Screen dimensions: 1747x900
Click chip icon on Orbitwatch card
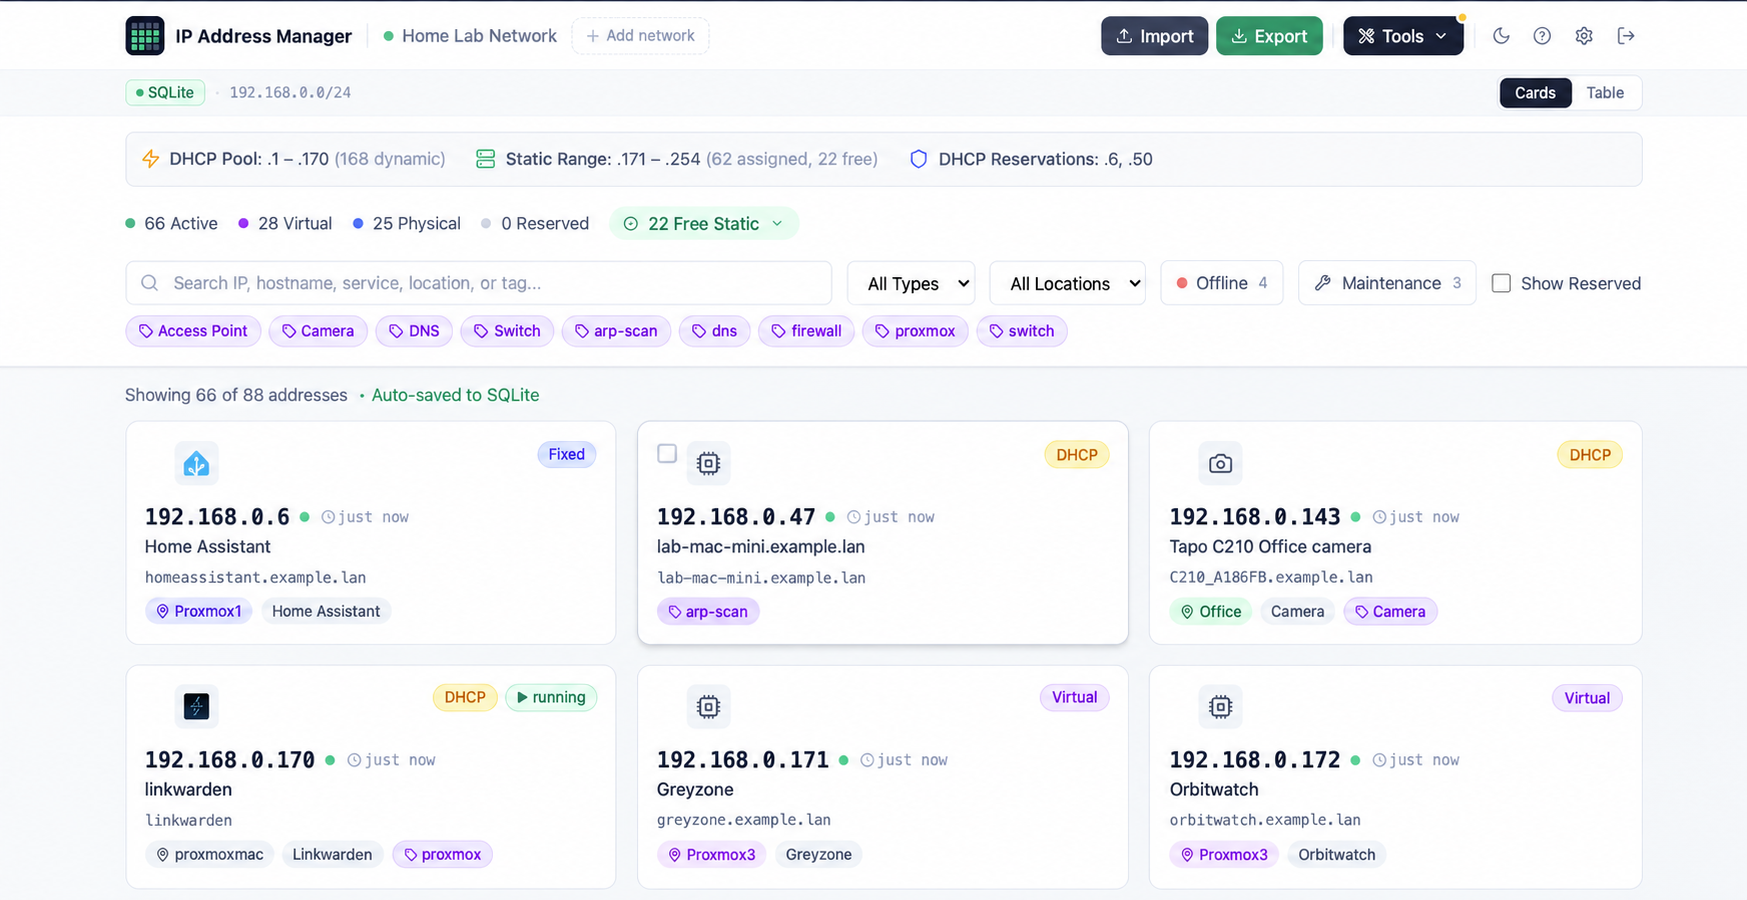pos(1220,706)
